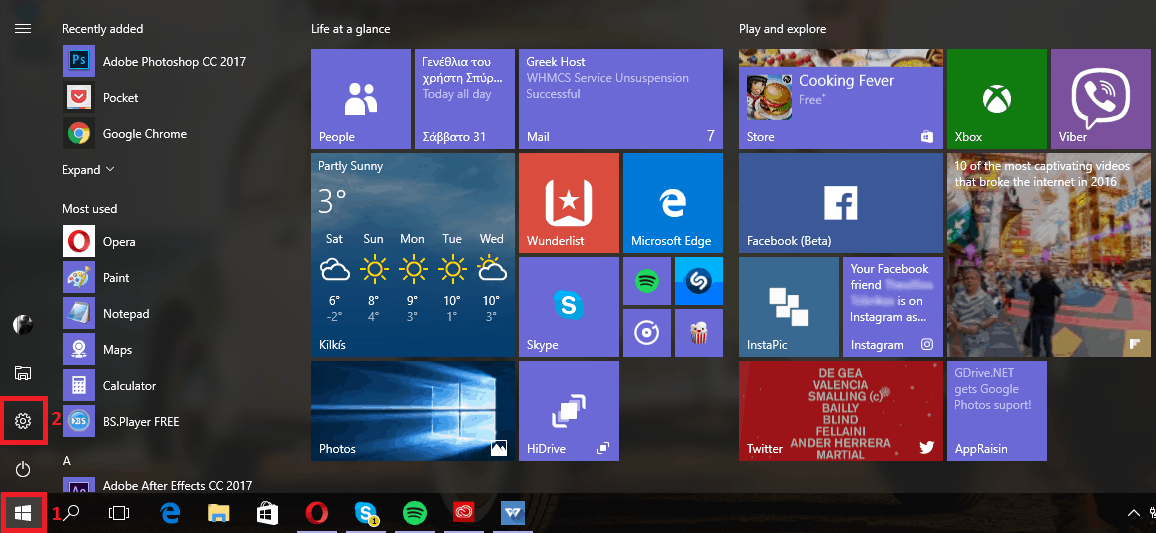Open the Microsoft Edge tile
The width and height of the screenshot is (1156, 533).
[x=672, y=203]
